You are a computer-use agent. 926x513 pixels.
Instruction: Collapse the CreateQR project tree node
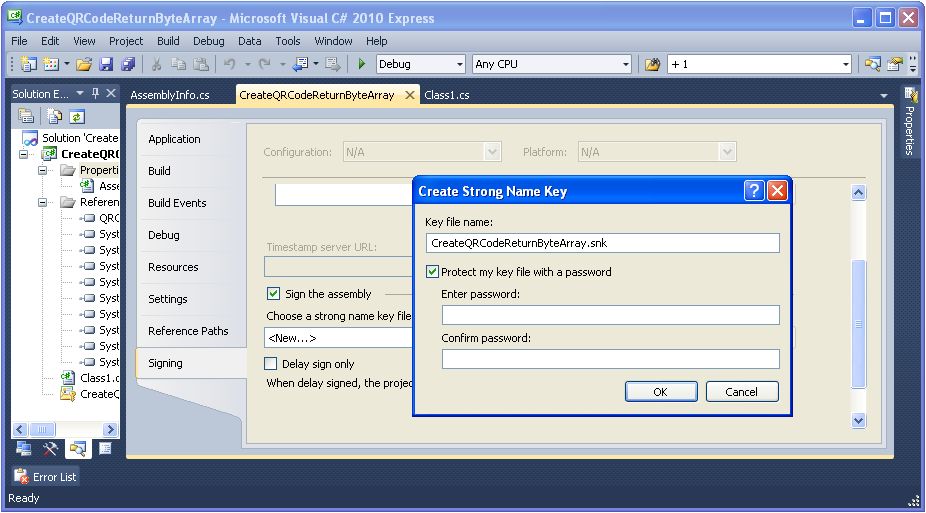point(24,154)
